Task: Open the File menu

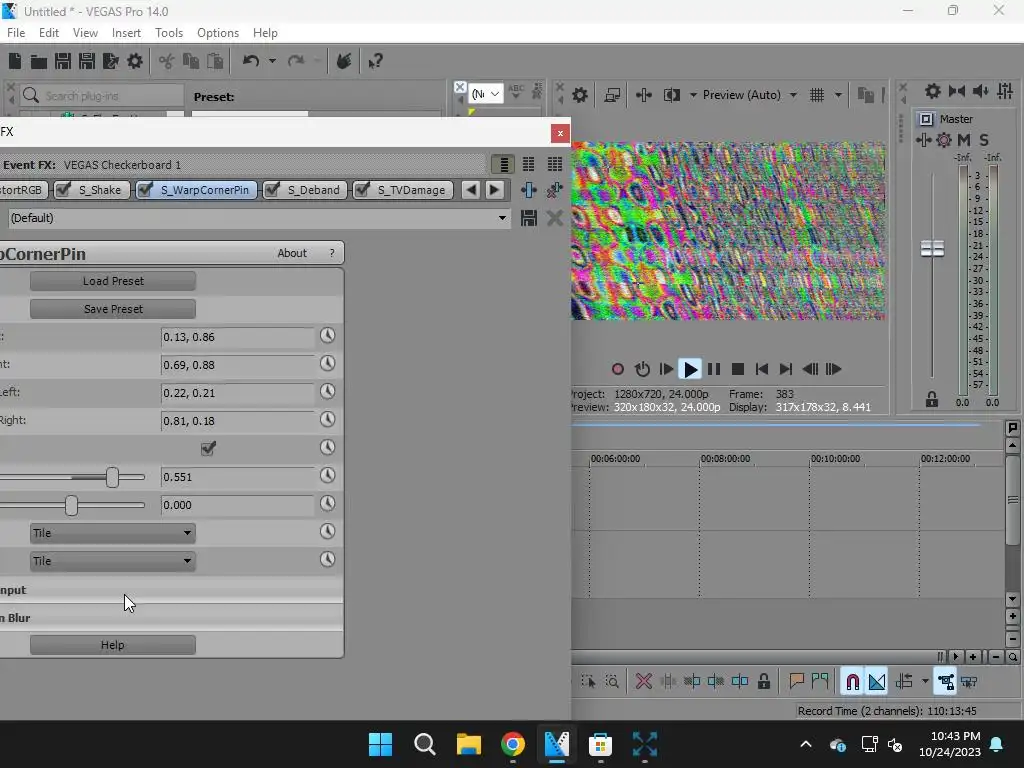Action: pyautogui.click(x=16, y=33)
